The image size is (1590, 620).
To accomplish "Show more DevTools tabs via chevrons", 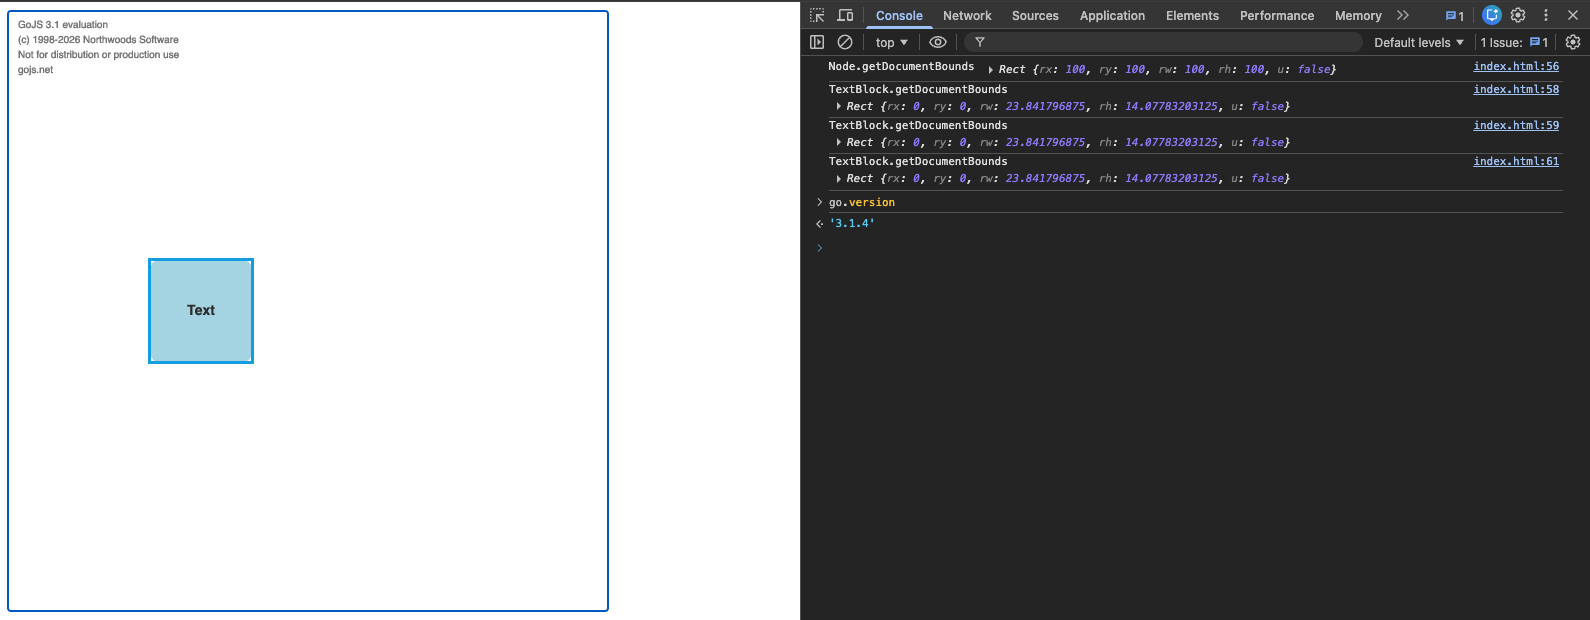I will click(1403, 15).
